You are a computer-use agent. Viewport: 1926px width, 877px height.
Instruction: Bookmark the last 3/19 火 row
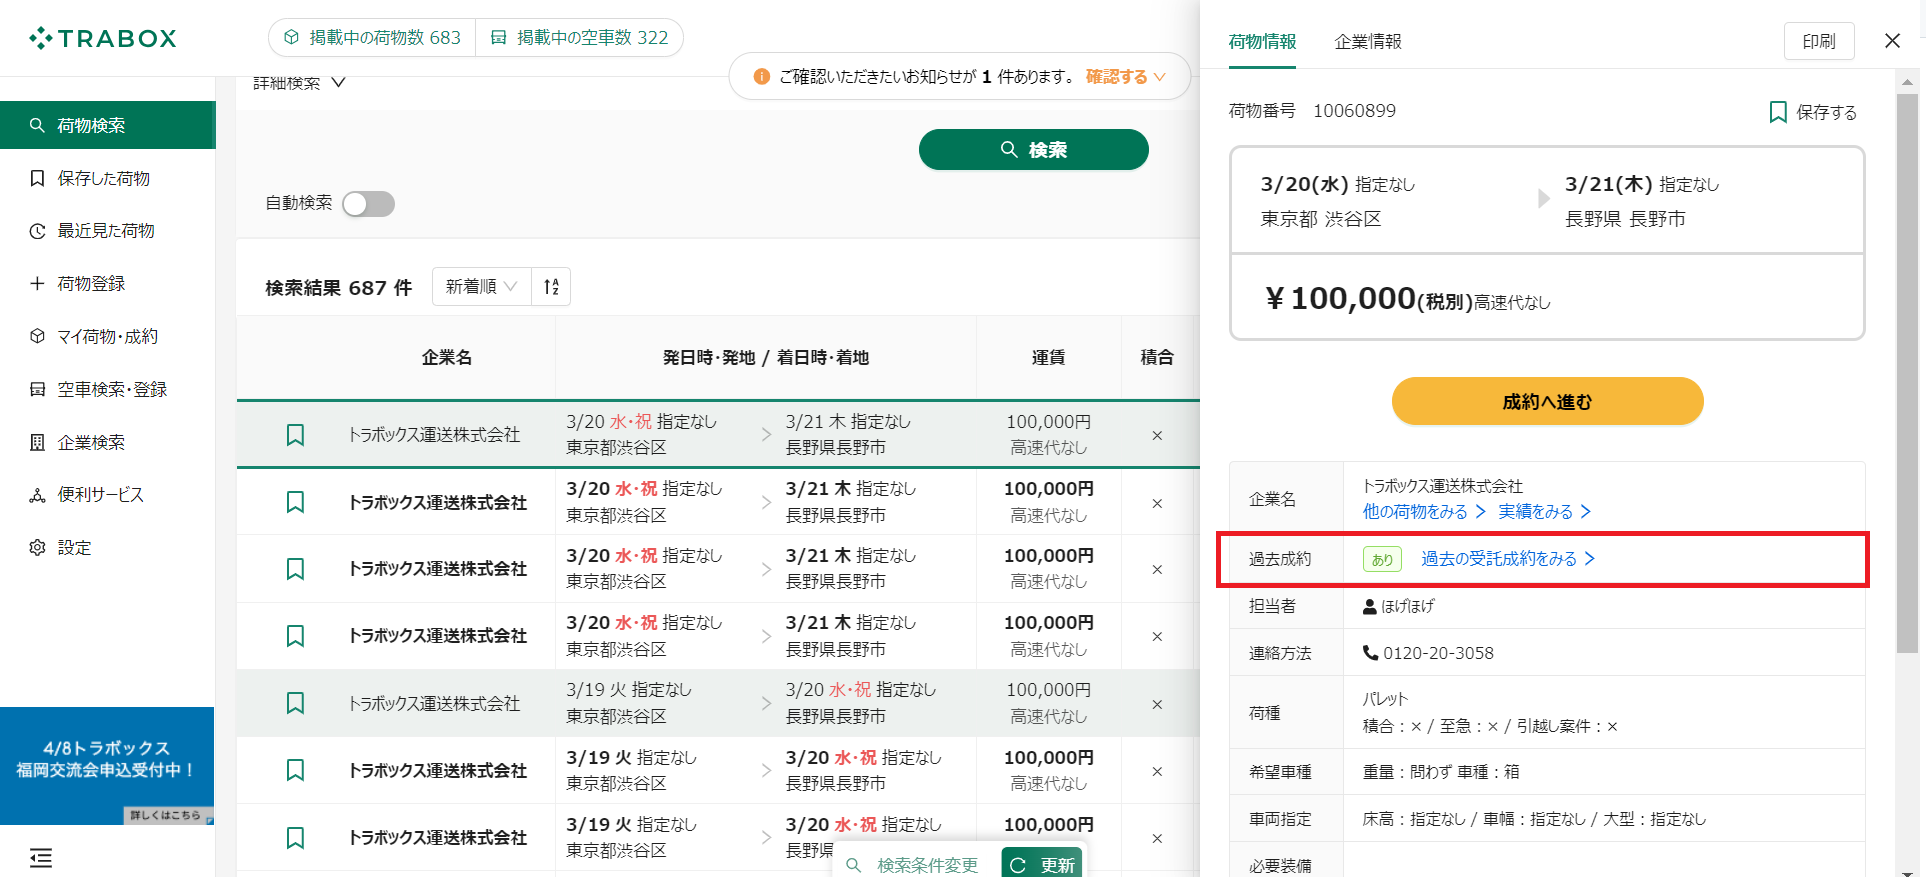point(295,837)
